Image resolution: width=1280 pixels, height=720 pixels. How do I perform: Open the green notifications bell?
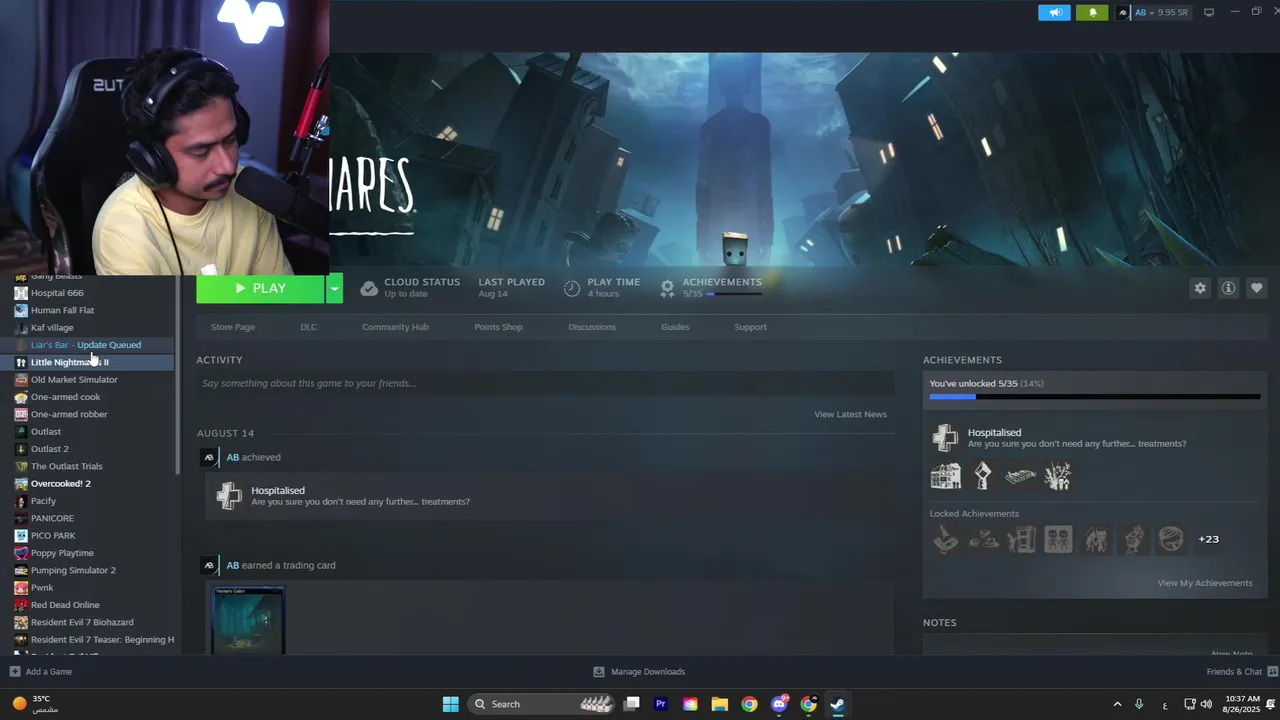click(x=1092, y=12)
